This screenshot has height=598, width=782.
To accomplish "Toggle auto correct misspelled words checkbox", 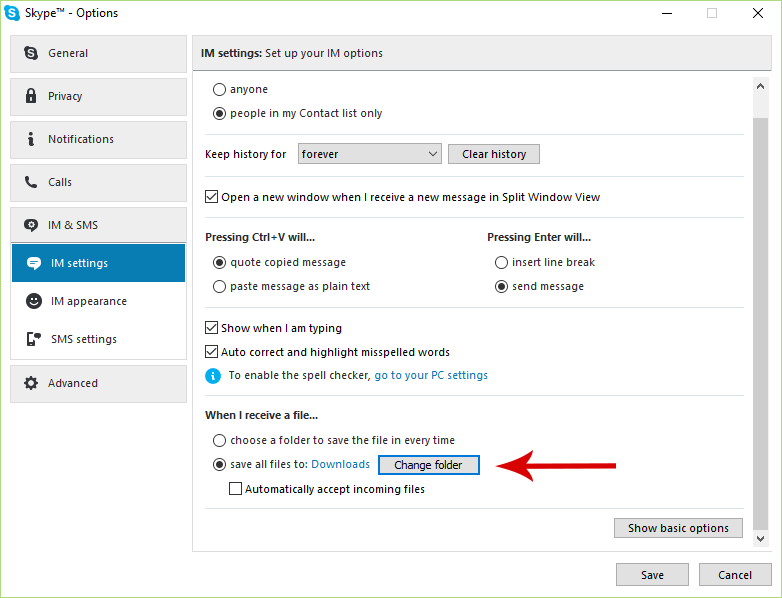I will click(211, 352).
